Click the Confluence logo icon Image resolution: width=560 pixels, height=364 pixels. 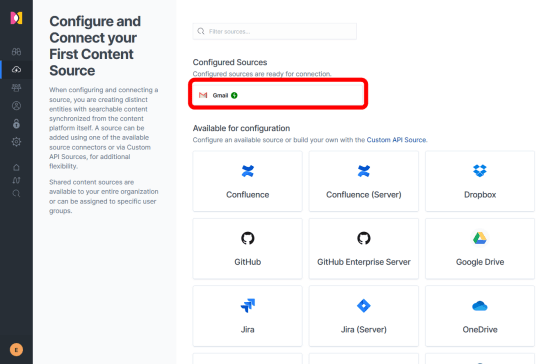click(248, 171)
